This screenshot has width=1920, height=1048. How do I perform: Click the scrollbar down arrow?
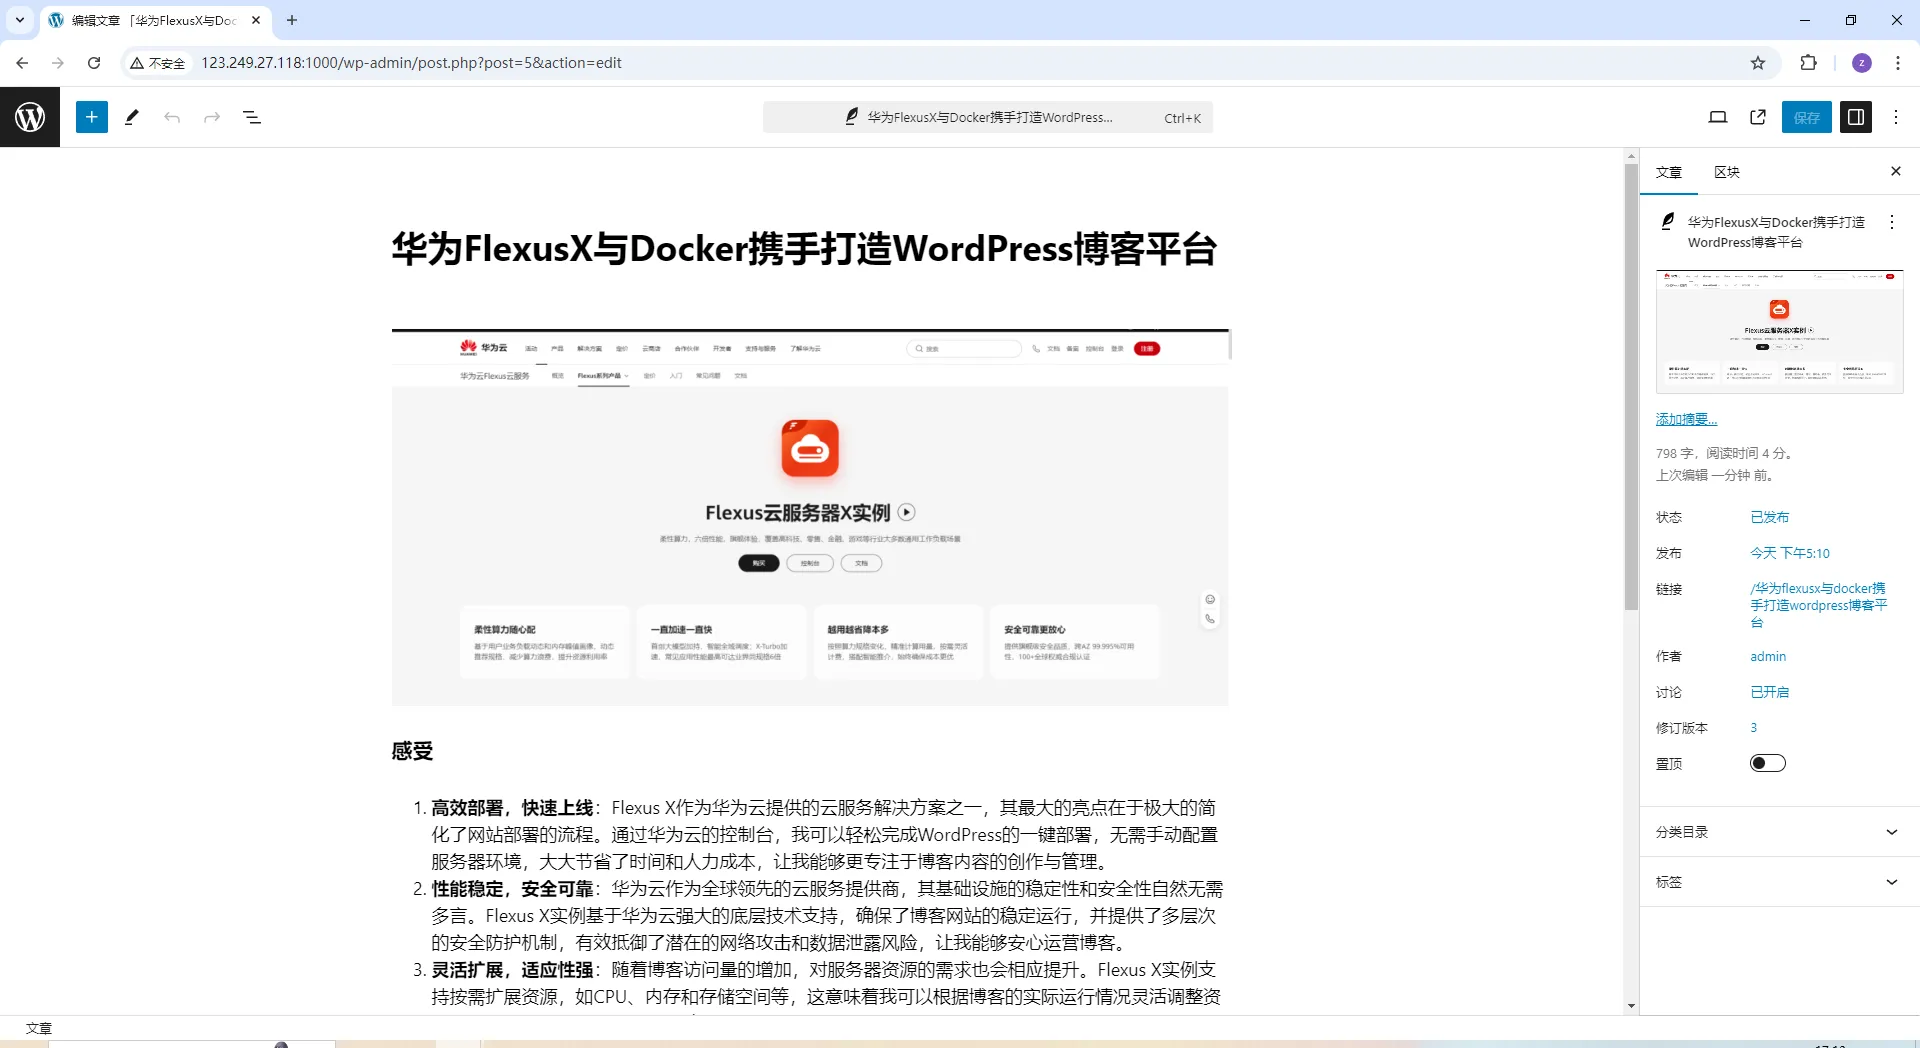(x=1631, y=1006)
